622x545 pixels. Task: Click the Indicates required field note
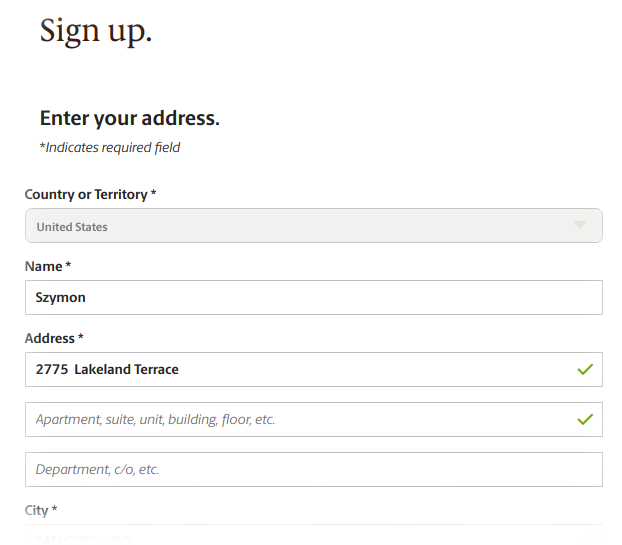point(109,148)
